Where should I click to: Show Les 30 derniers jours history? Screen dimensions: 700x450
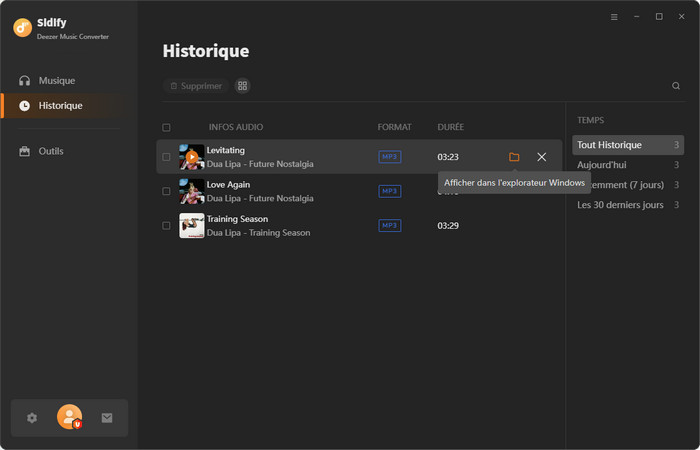click(620, 205)
